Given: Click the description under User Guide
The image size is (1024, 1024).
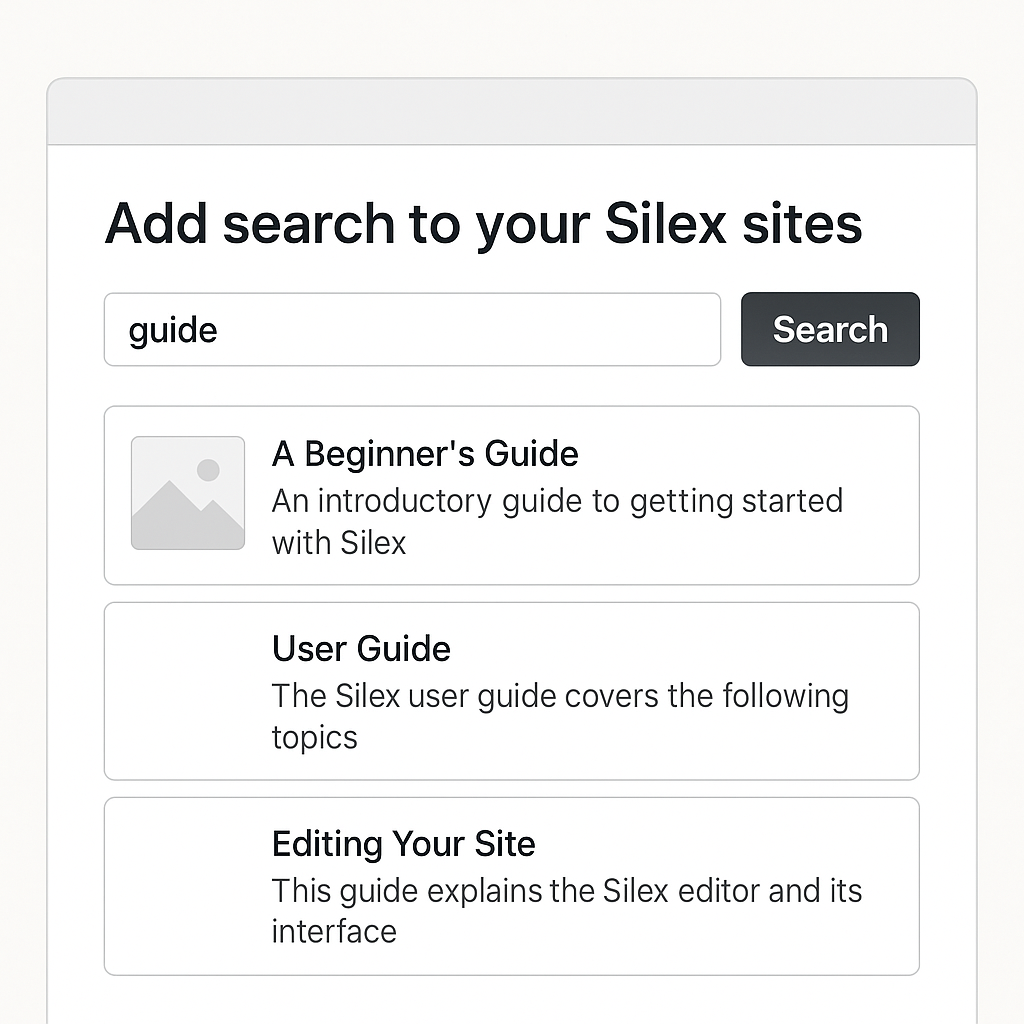Looking at the screenshot, I should [559, 716].
